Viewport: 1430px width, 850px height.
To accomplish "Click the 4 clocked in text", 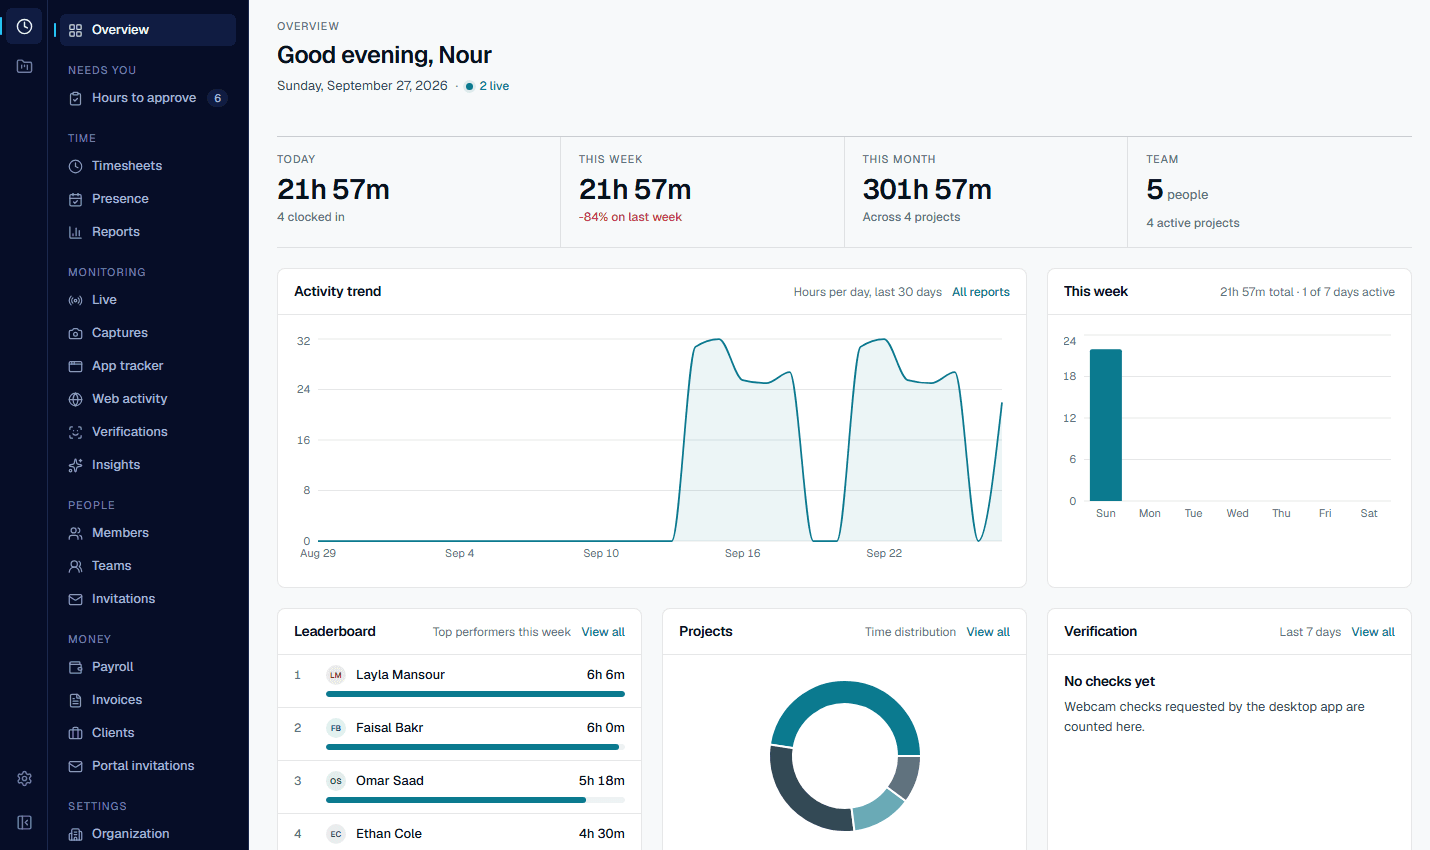I will pyautogui.click(x=311, y=217).
